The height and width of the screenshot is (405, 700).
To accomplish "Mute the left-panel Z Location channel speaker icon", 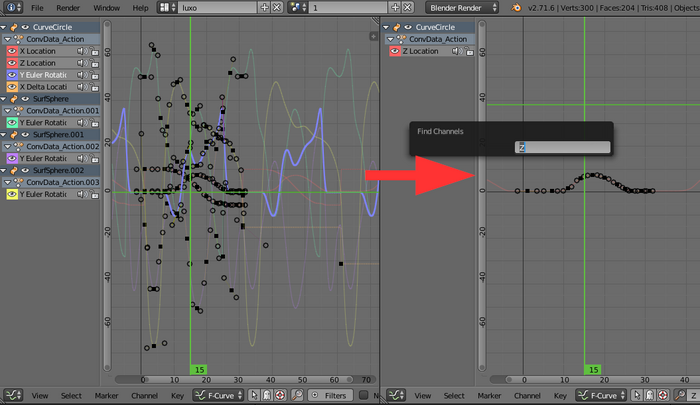I will pyautogui.click(x=81, y=62).
